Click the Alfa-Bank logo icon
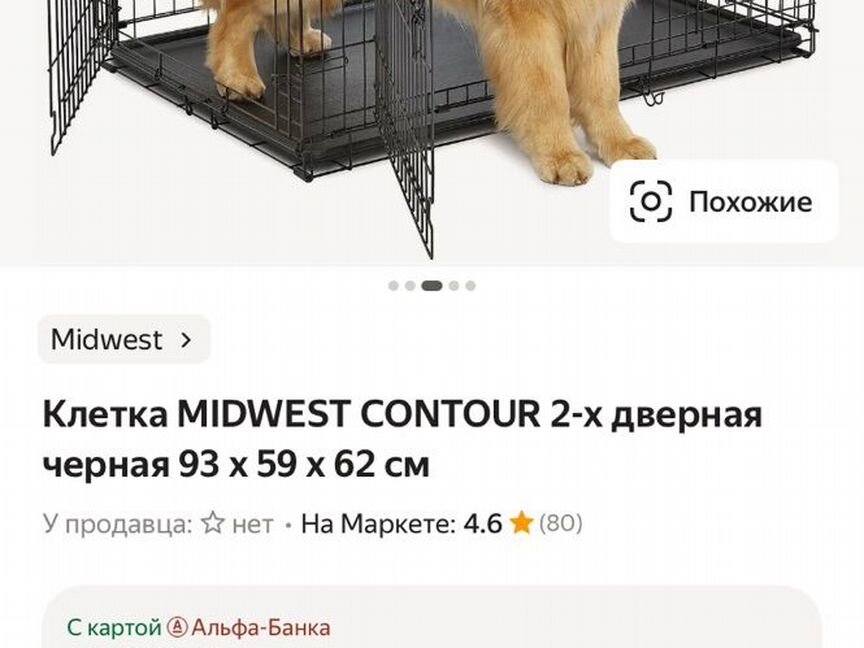Screen dimensions: 864x648 pos(177,627)
